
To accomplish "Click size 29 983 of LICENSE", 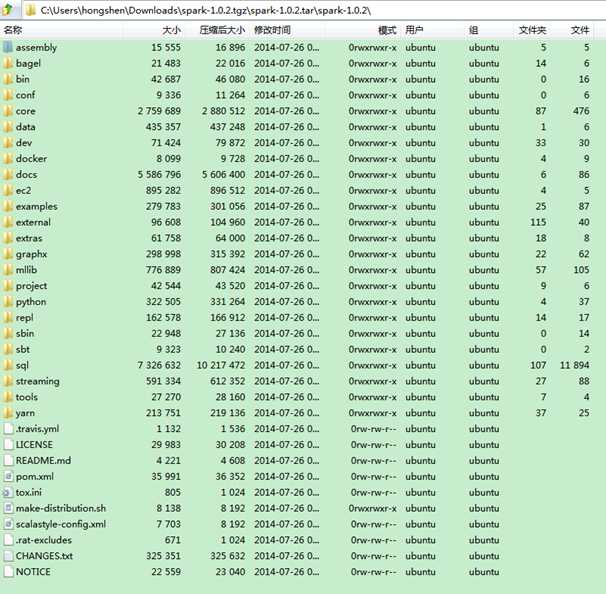I will pos(166,444).
